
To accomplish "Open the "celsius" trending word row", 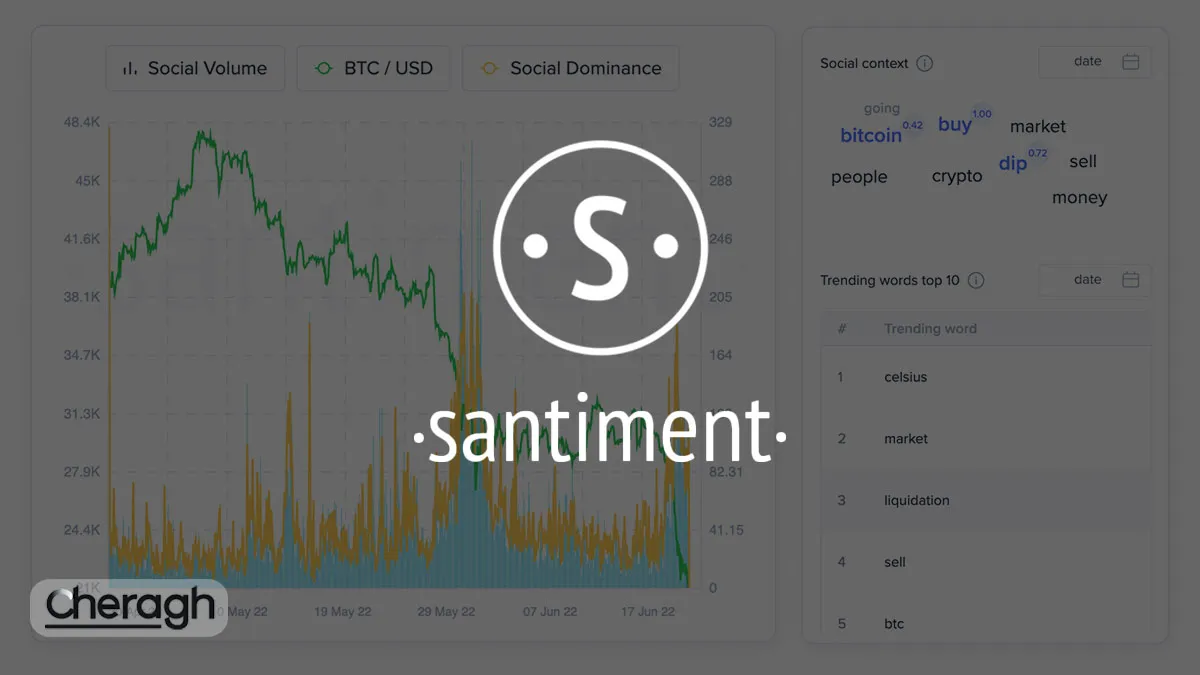I will 986,377.
